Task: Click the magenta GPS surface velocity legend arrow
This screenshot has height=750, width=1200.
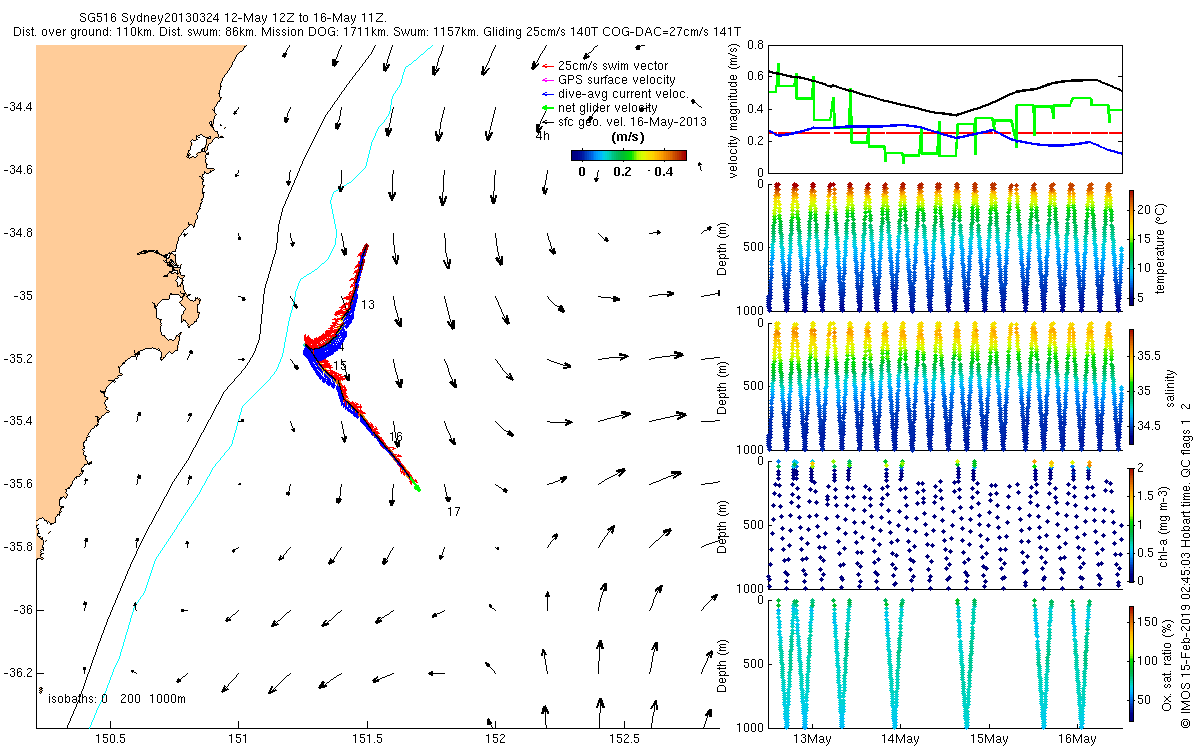Action: (x=547, y=80)
